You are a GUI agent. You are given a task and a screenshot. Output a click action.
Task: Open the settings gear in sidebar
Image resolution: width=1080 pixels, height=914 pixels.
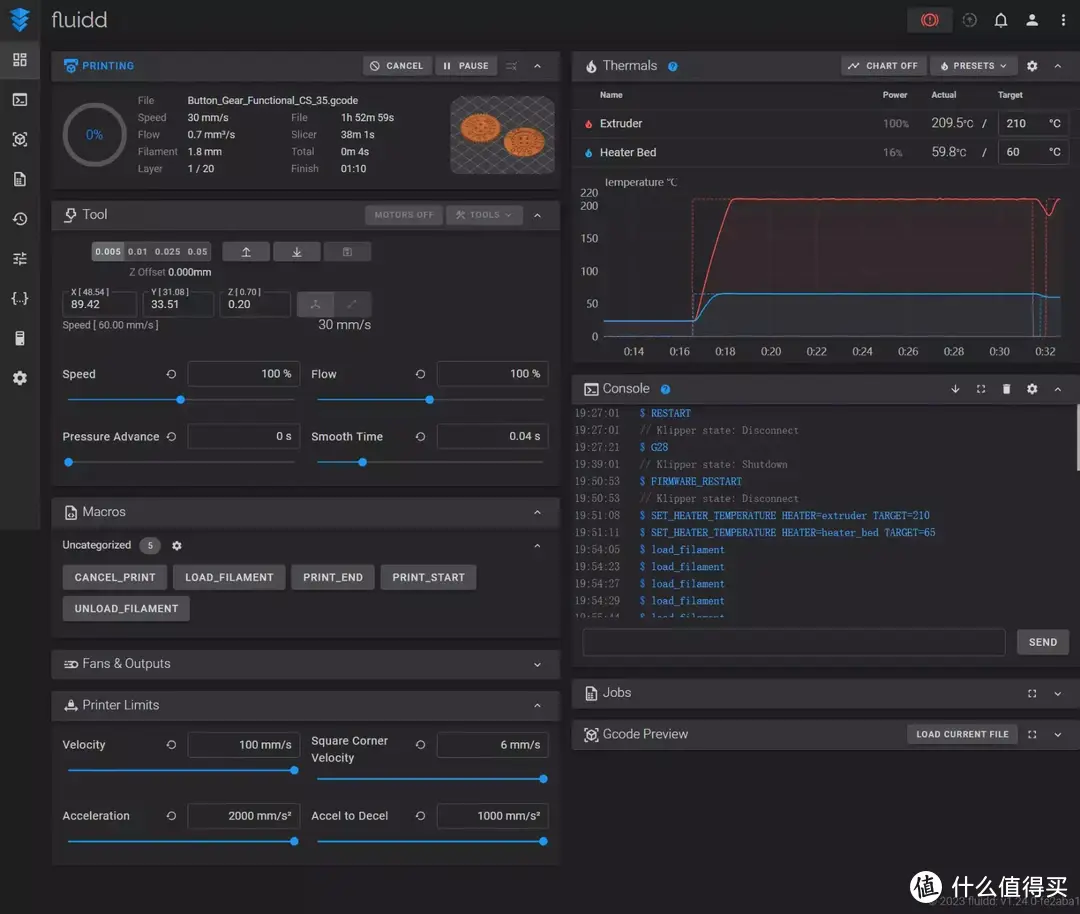coord(20,379)
